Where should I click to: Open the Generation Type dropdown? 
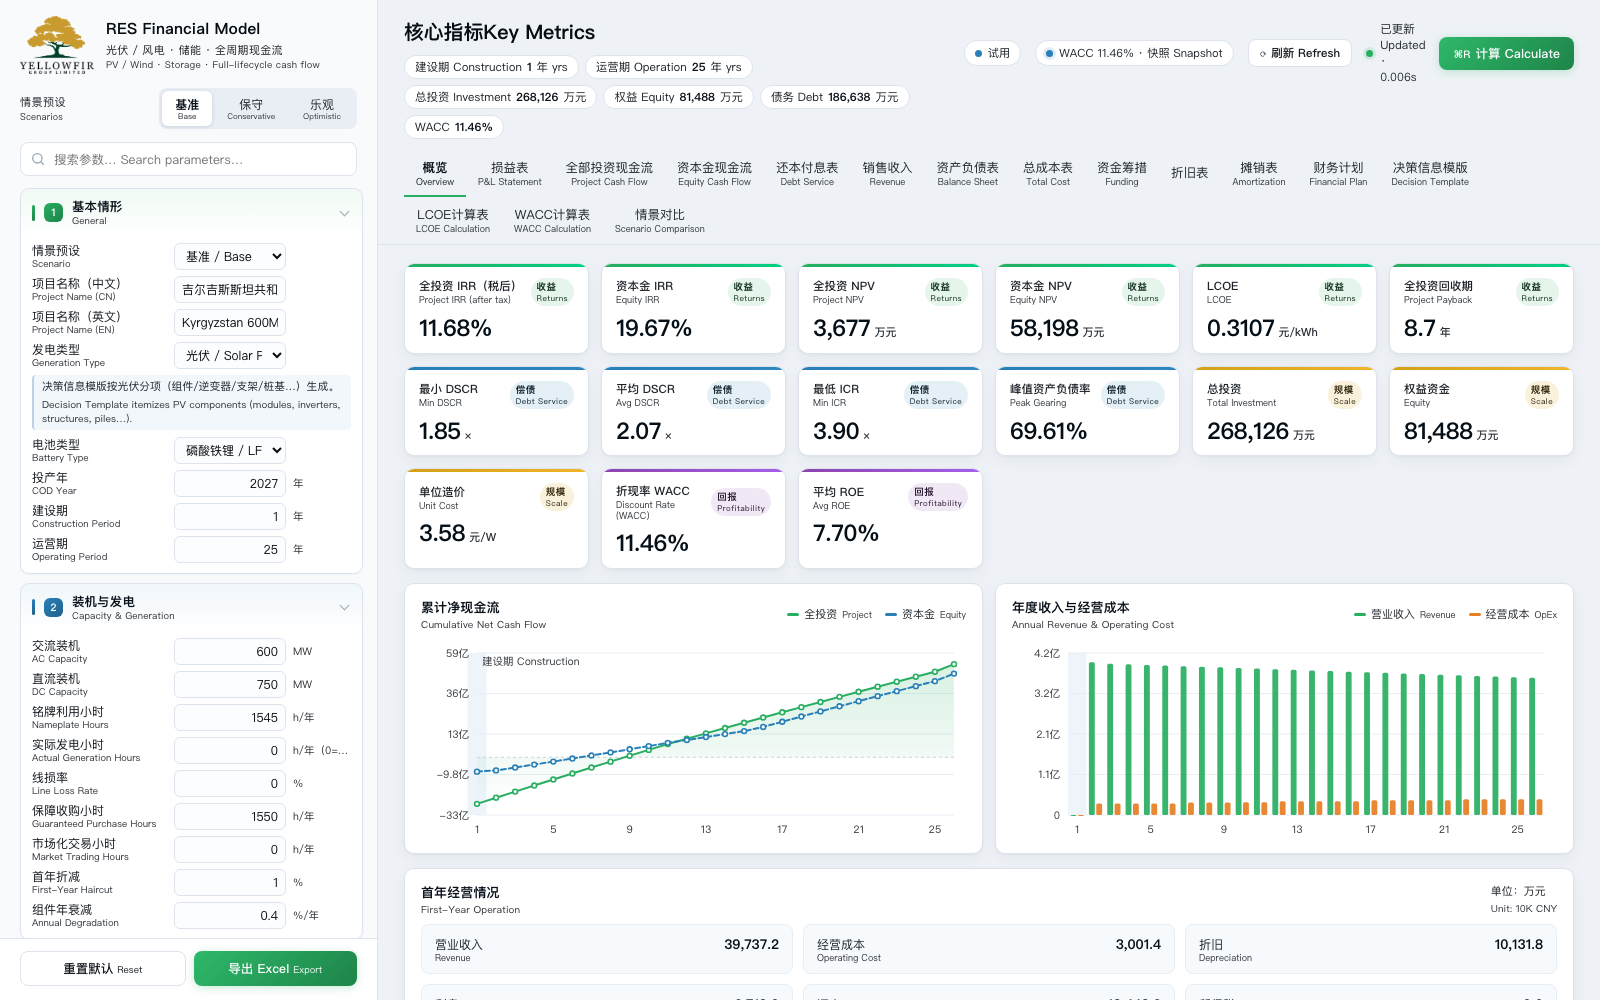pyautogui.click(x=230, y=355)
